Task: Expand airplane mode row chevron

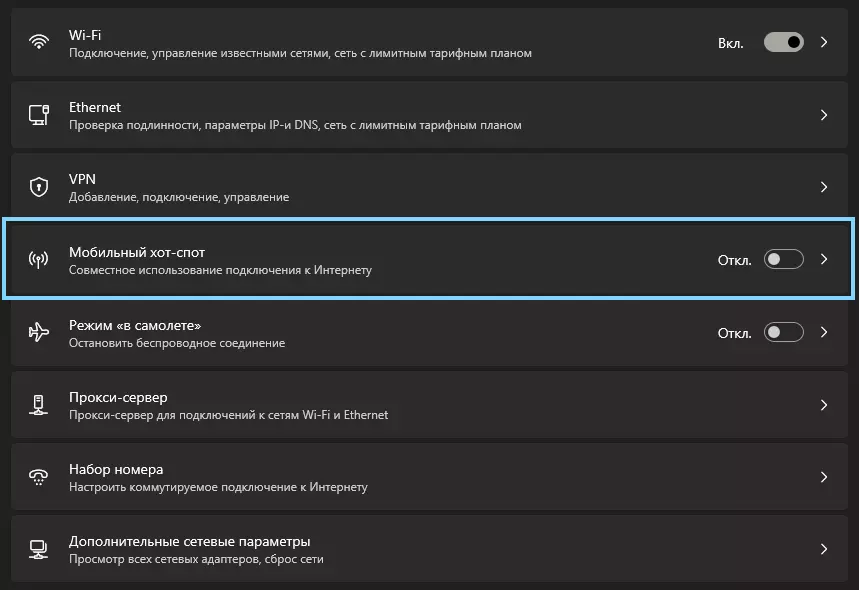Action: point(824,332)
